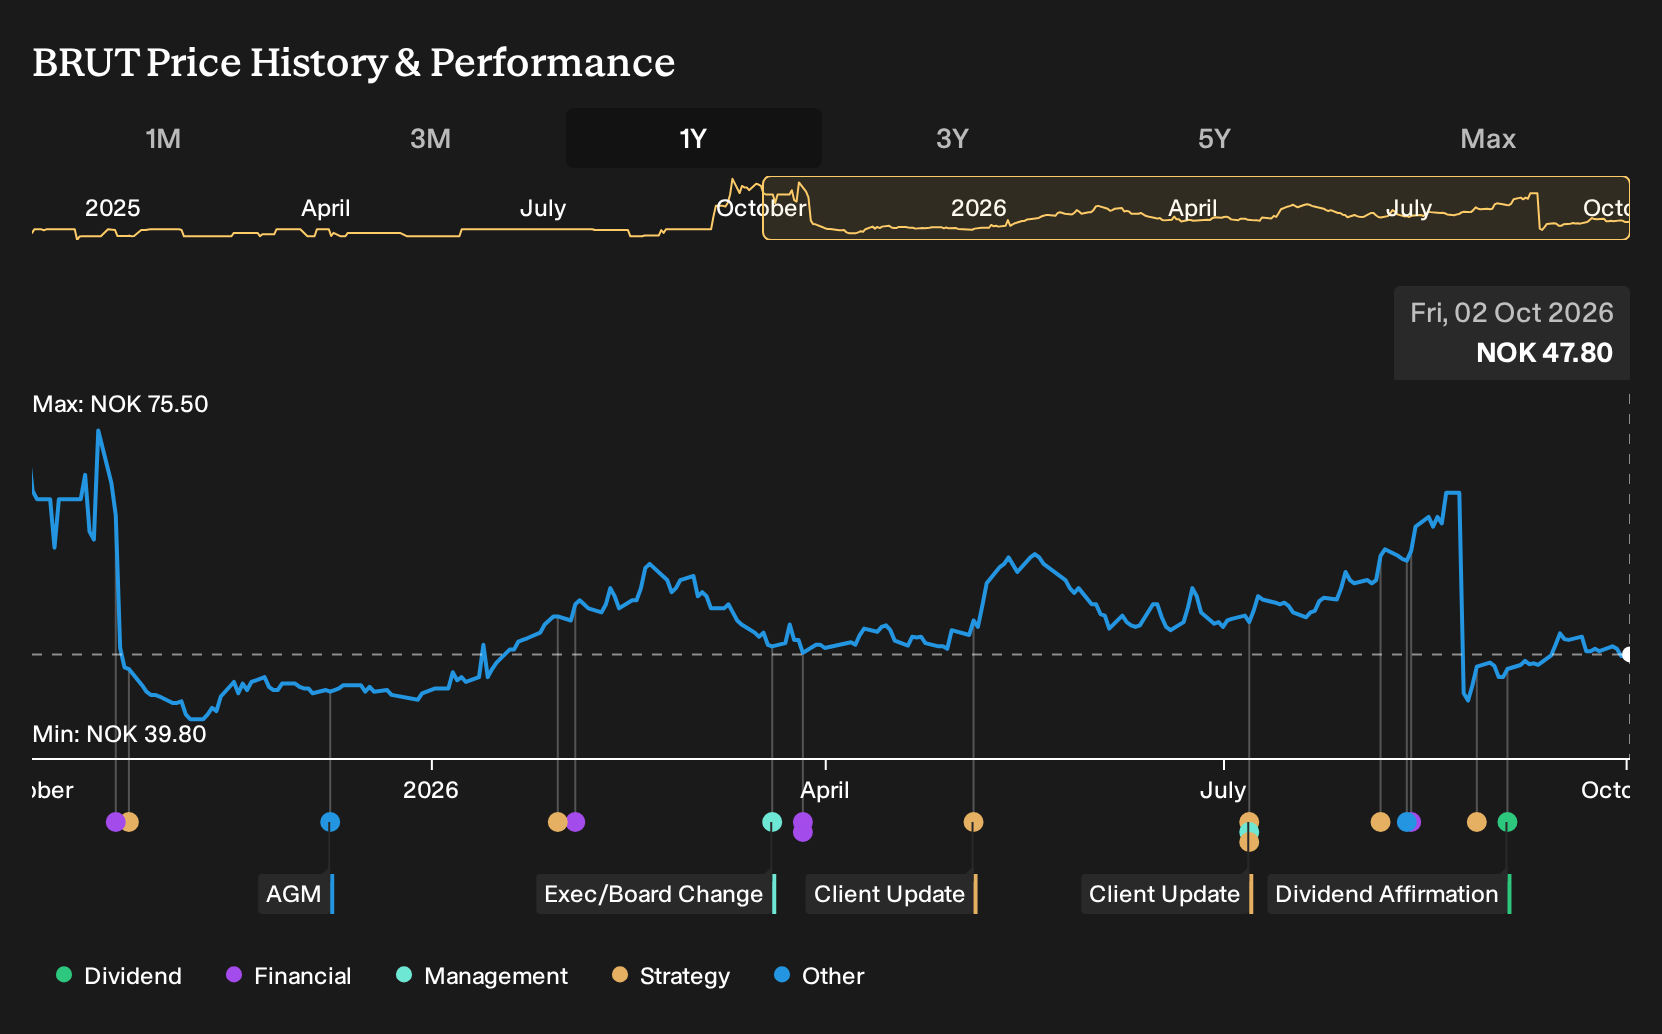Select bottom orange marker in the stack under July
The width and height of the screenshot is (1662, 1034).
pyautogui.click(x=1249, y=842)
